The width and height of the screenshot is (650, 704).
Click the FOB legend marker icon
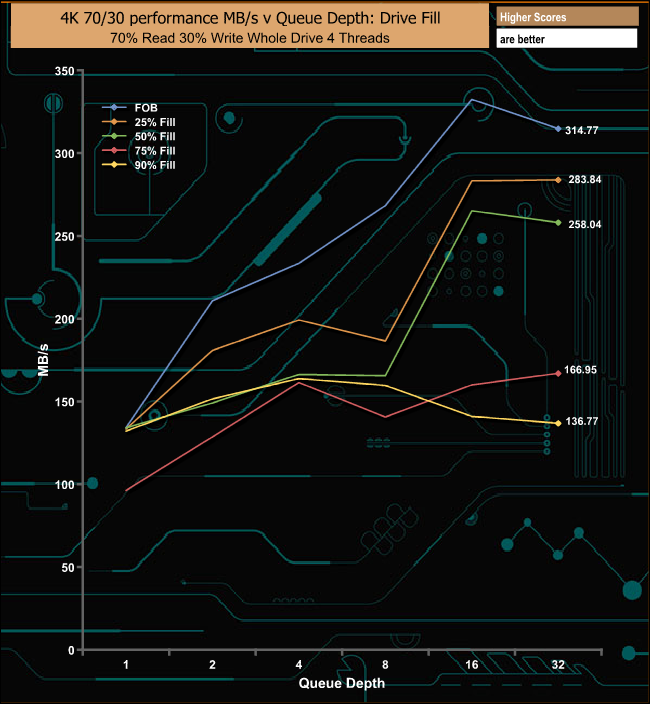pos(113,106)
